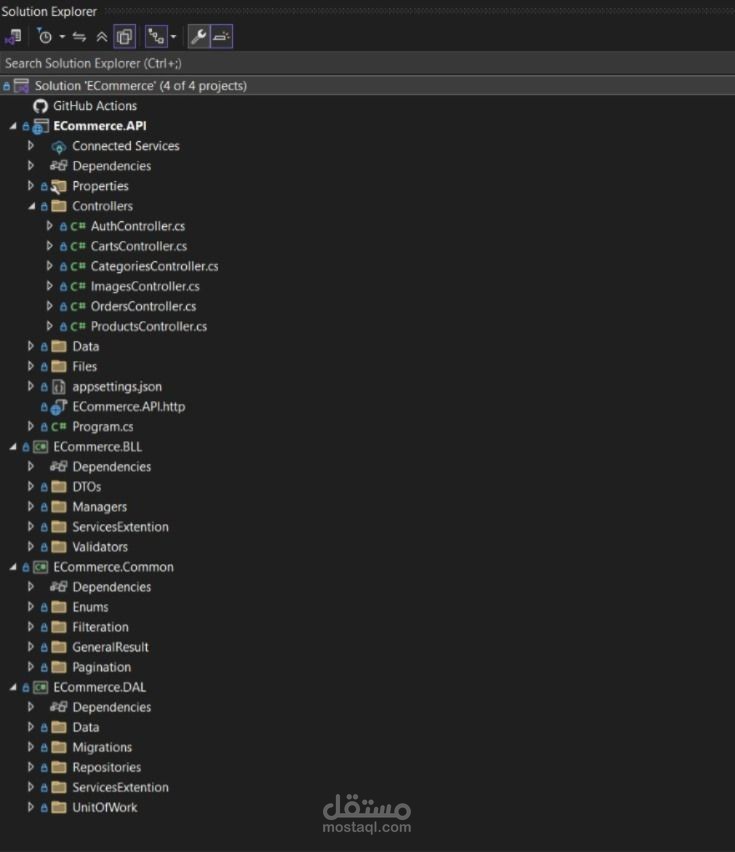Select ECommerce.Common project name

[113, 567]
